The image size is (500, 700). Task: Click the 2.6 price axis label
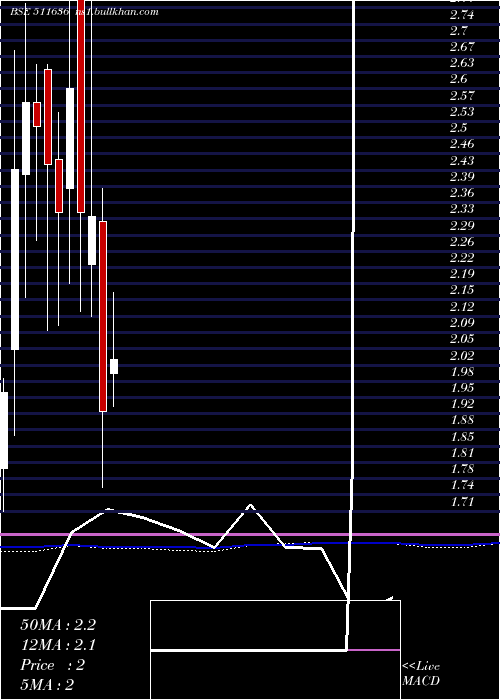[459, 79]
